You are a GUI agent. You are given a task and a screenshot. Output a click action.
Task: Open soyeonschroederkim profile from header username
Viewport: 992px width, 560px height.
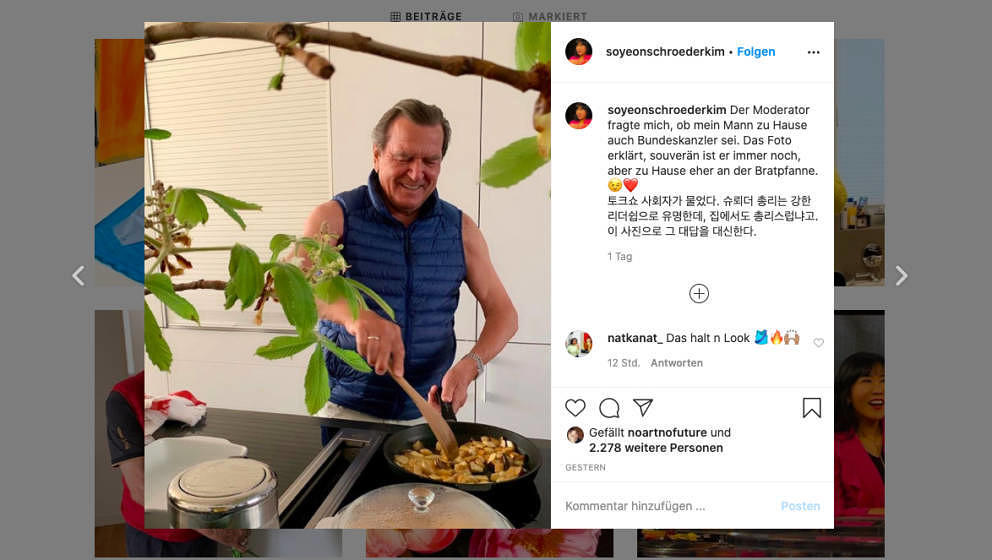665,52
